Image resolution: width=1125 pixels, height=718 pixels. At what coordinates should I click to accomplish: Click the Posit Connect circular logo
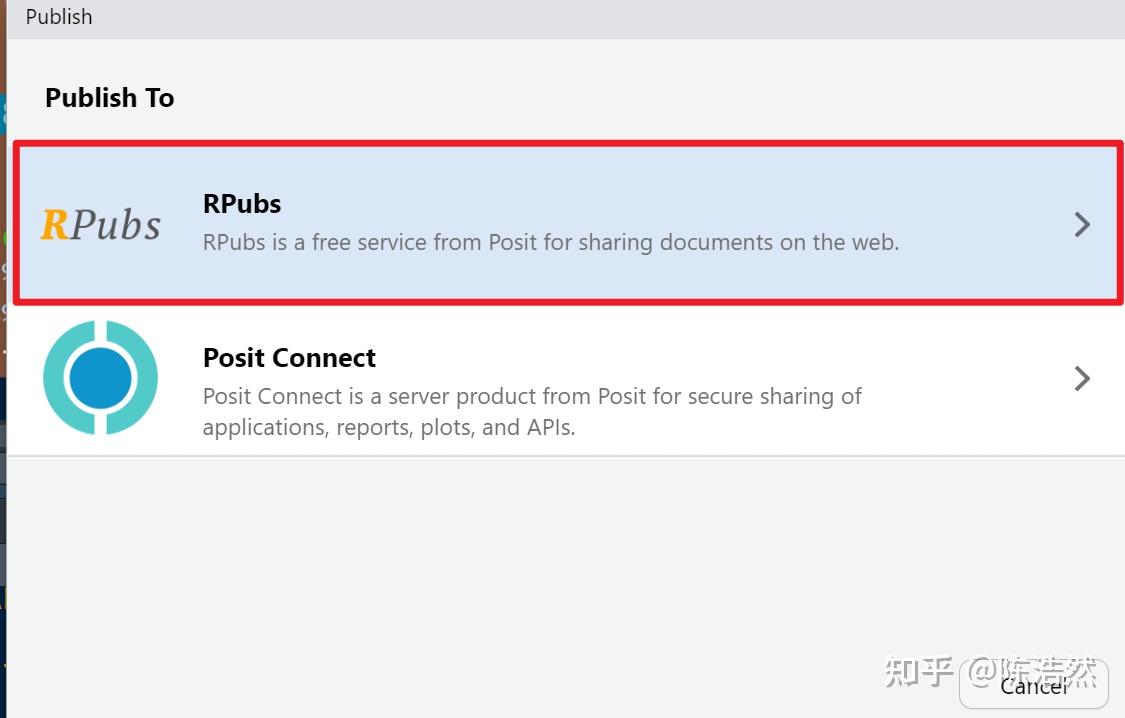(x=100, y=378)
